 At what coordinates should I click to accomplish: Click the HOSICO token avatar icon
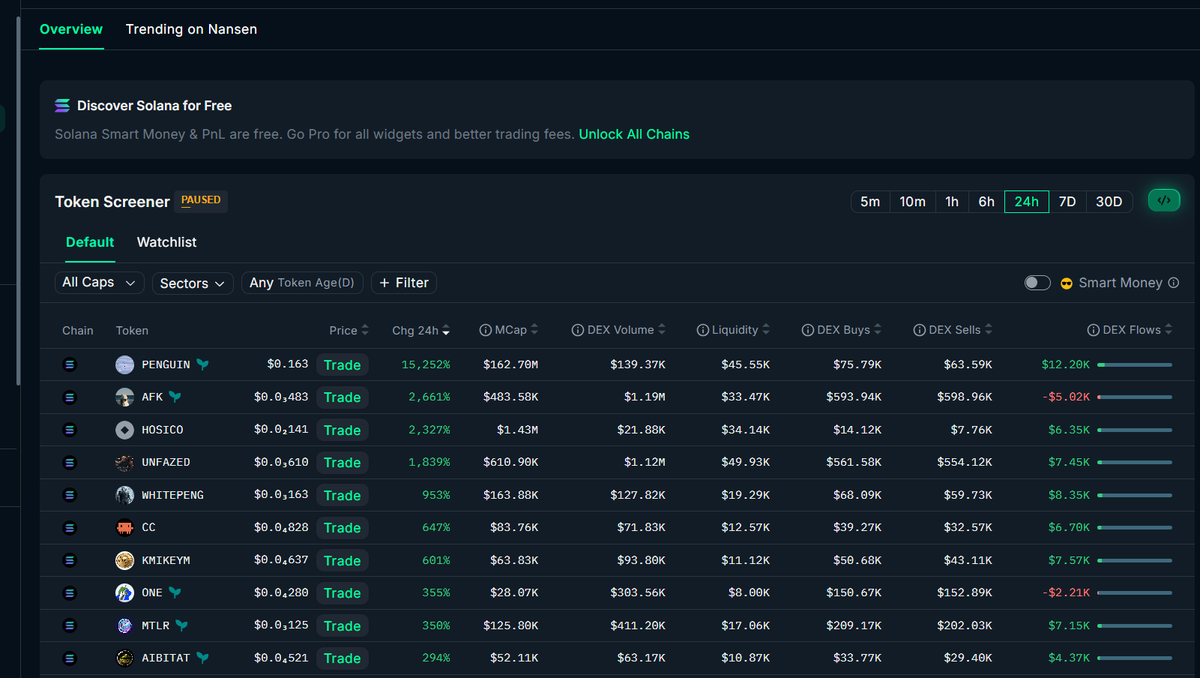[124, 430]
